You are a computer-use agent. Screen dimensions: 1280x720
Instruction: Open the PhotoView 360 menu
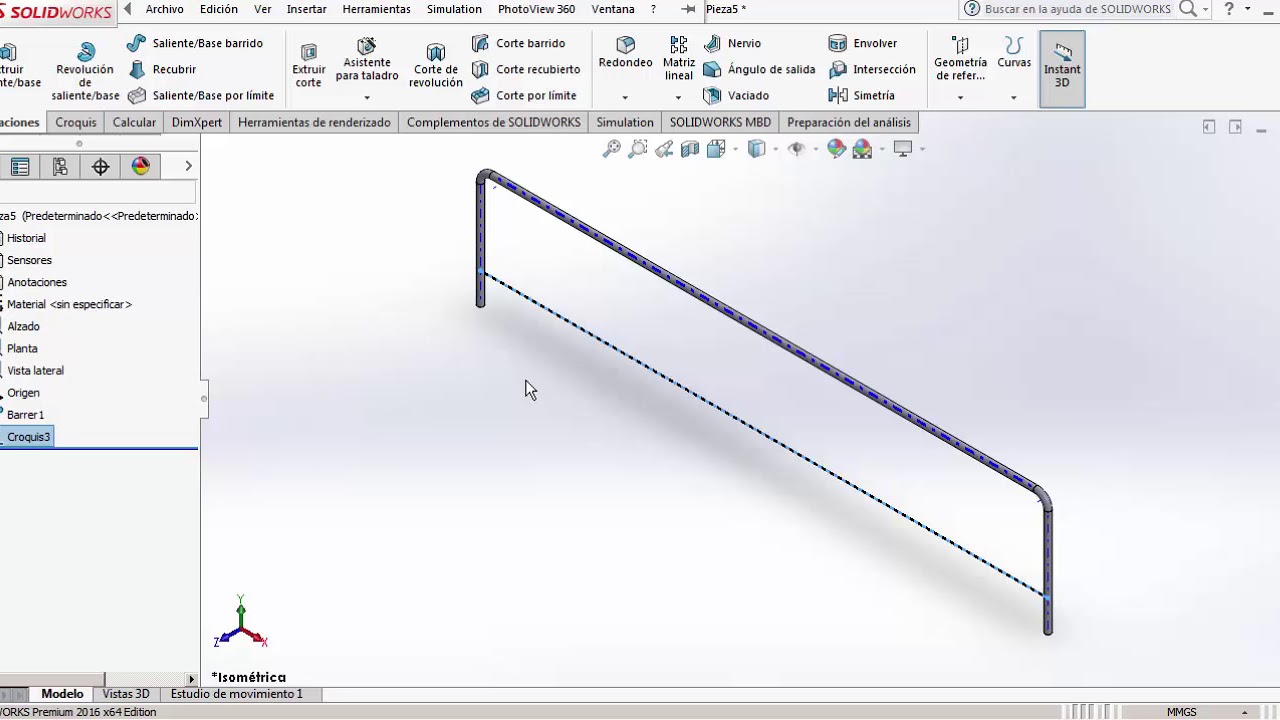pos(536,9)
